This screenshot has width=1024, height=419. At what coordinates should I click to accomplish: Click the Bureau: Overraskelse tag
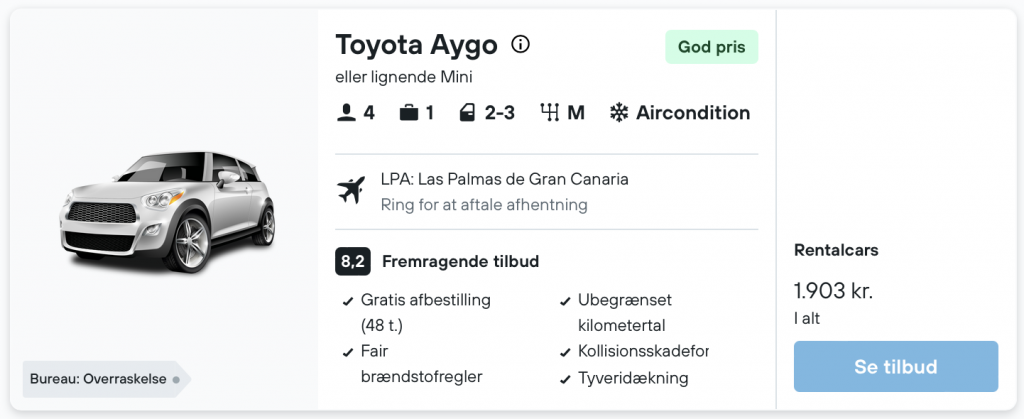[x=106, y=379]
